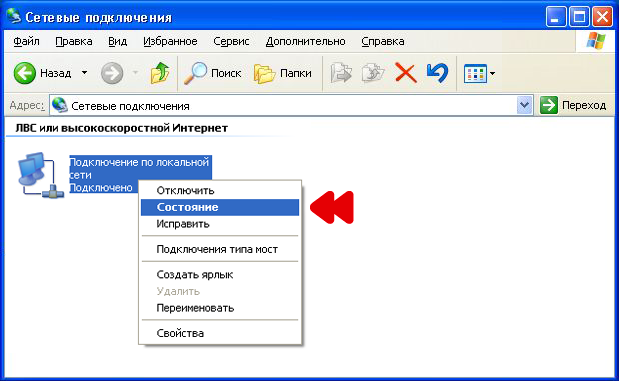Open the Правка menu
The image size is (619, 381).
coord(74,41)
